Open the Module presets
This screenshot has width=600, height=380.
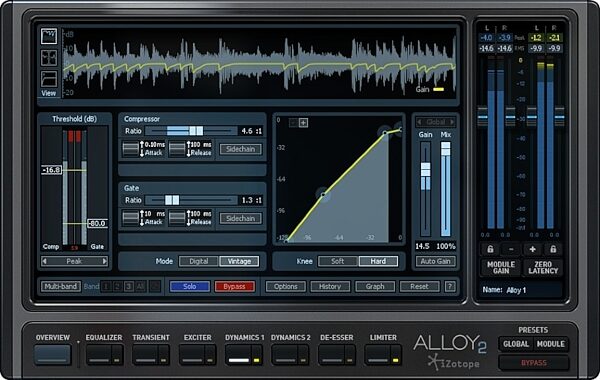point(551,344)
